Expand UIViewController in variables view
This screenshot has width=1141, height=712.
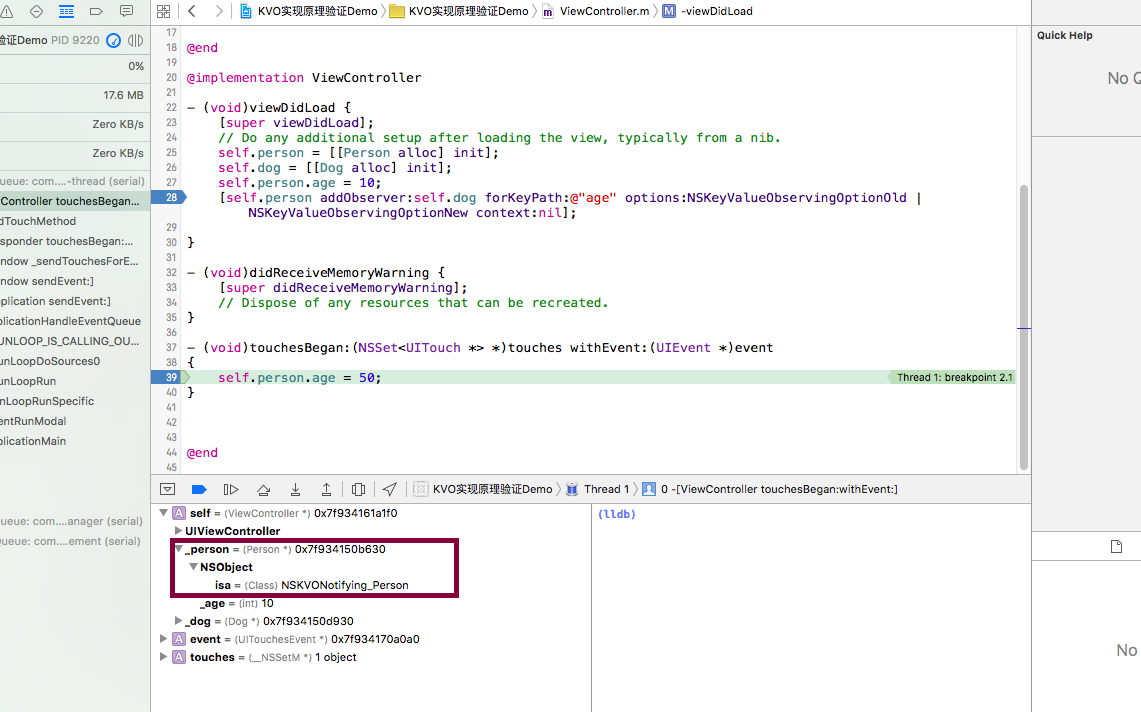tap(178, 531)
